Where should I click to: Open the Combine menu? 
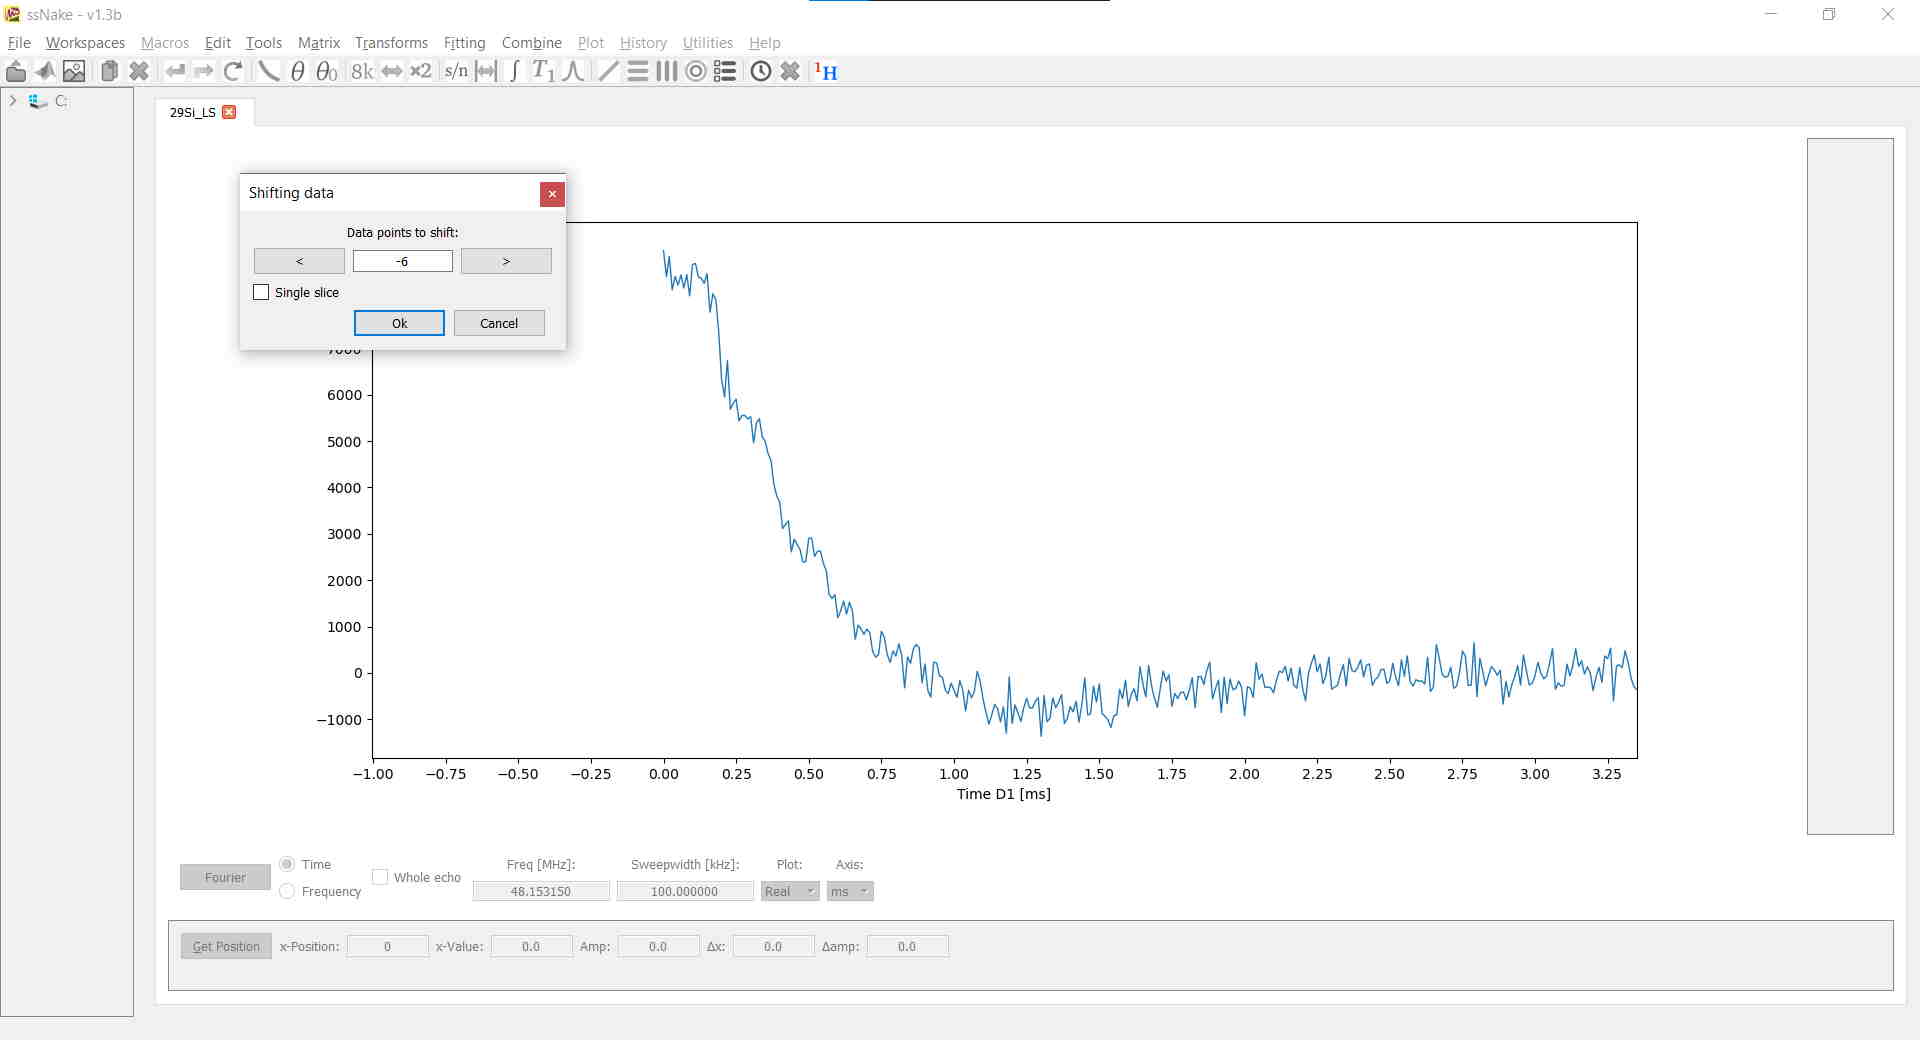click(x=531, y=43)
